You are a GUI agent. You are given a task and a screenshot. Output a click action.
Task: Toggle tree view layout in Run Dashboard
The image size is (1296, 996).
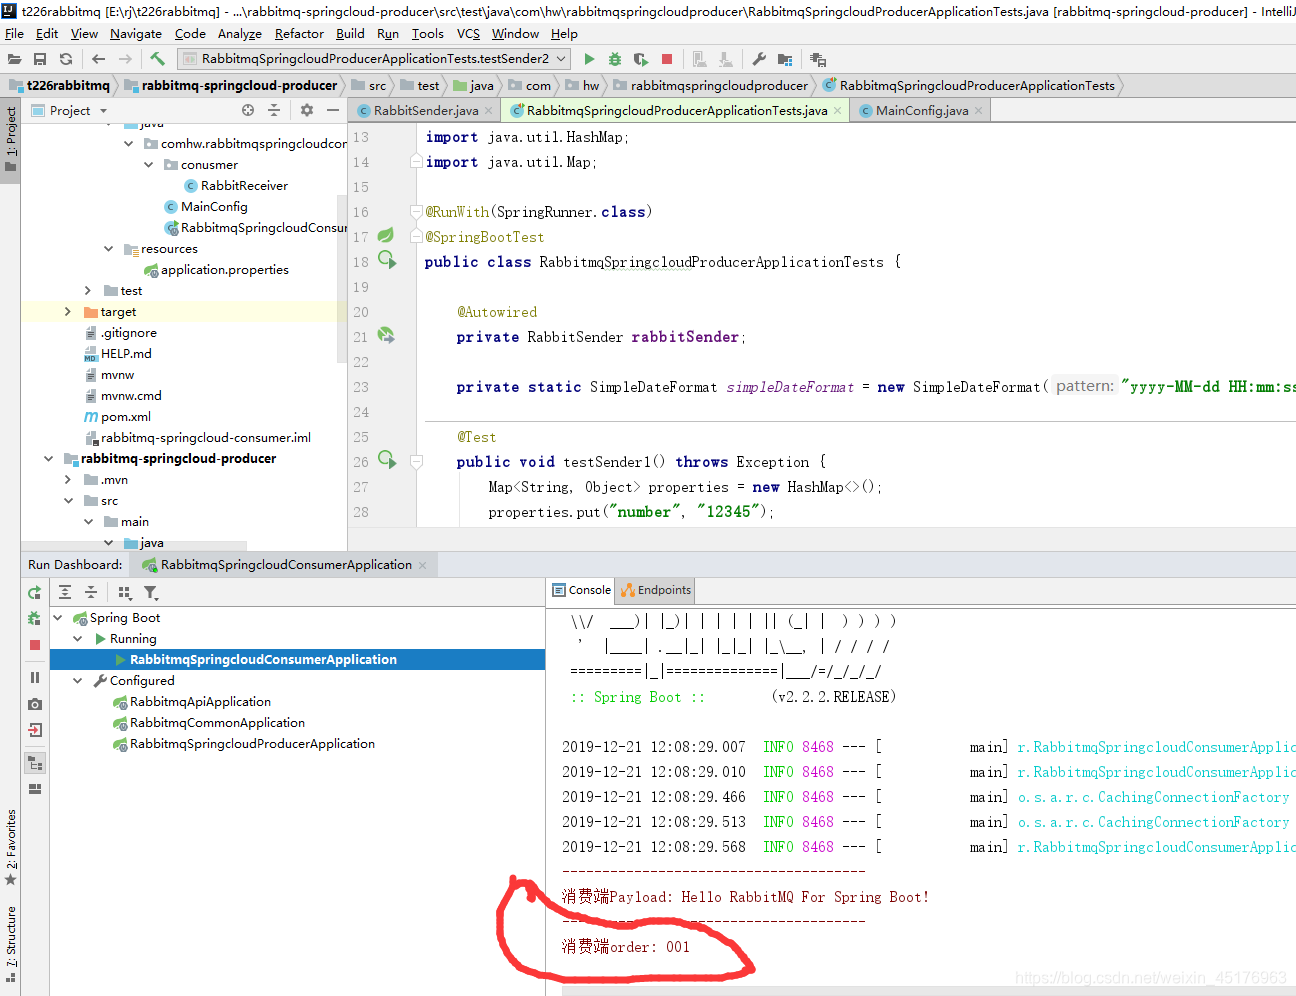click(35, 764)
